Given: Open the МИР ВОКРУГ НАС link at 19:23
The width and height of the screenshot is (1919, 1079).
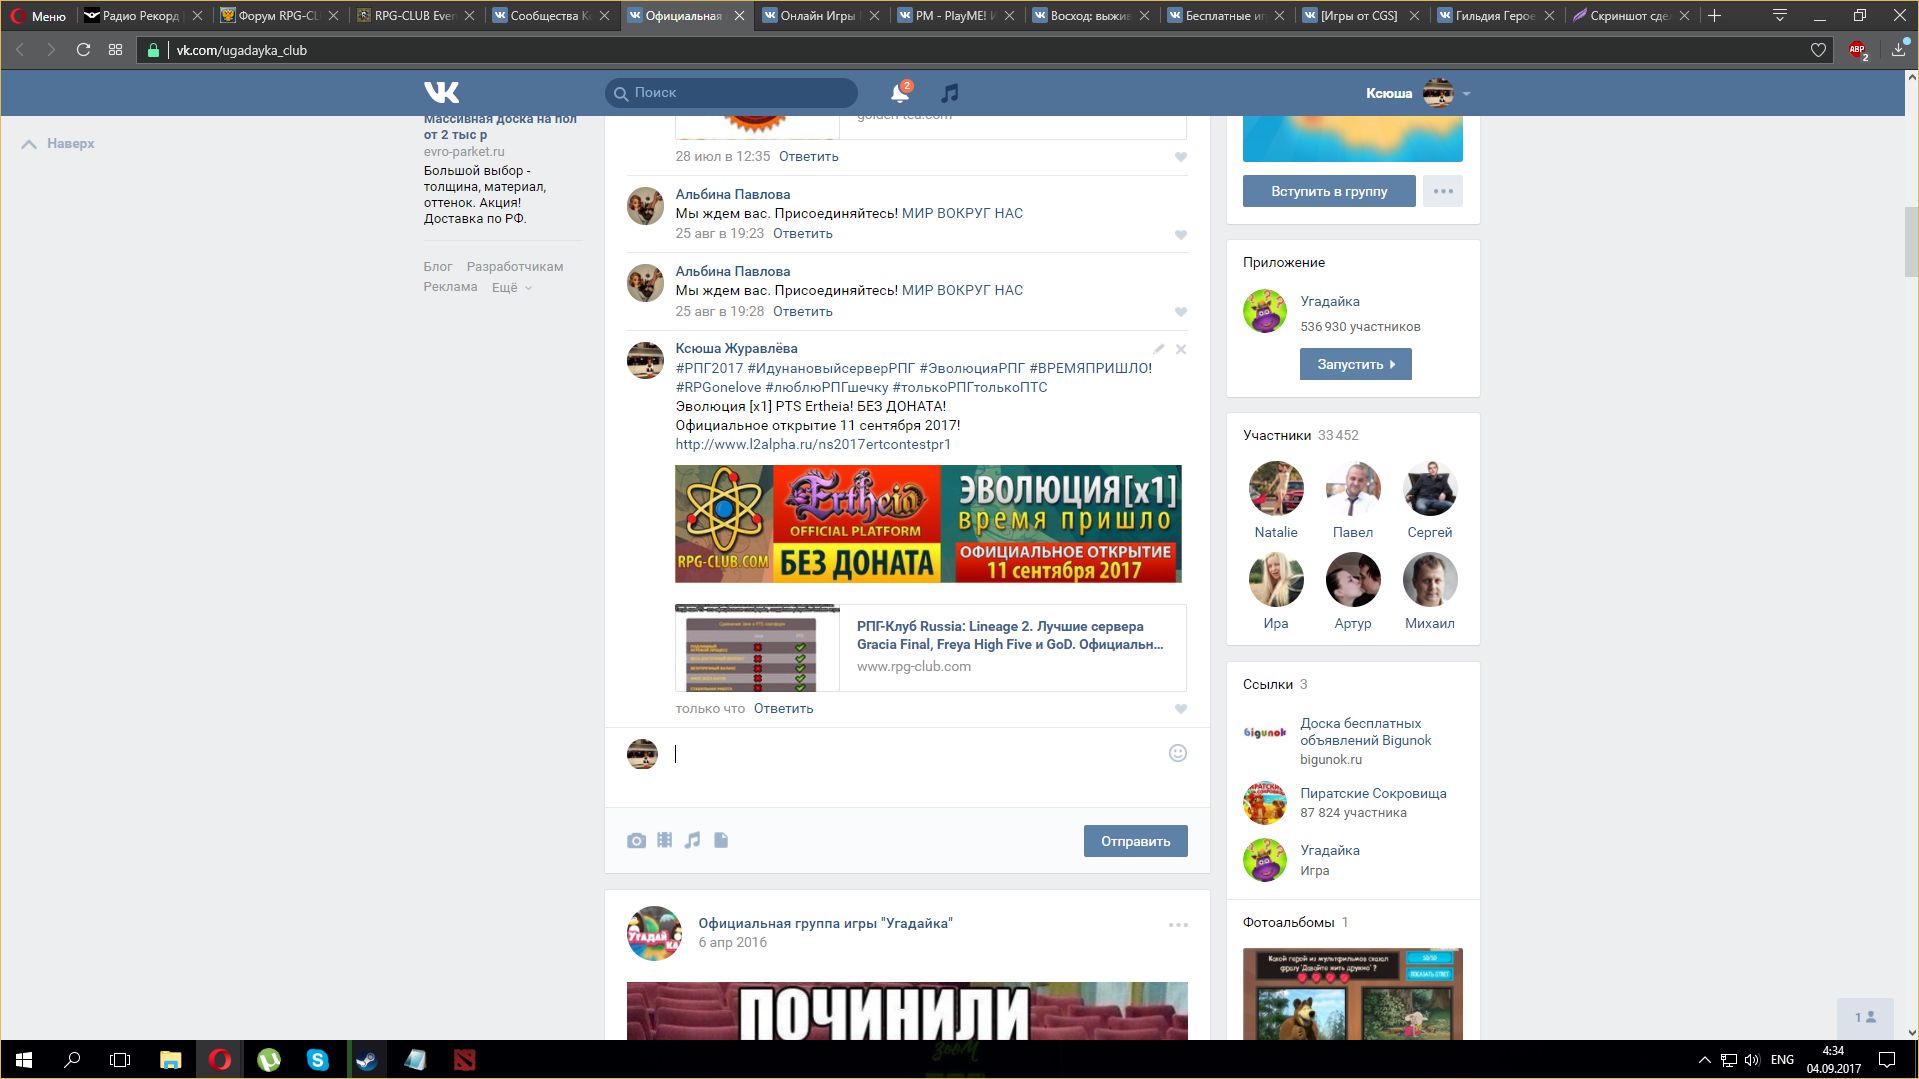Looking at the screenshot, I should [x=962, y=213].
